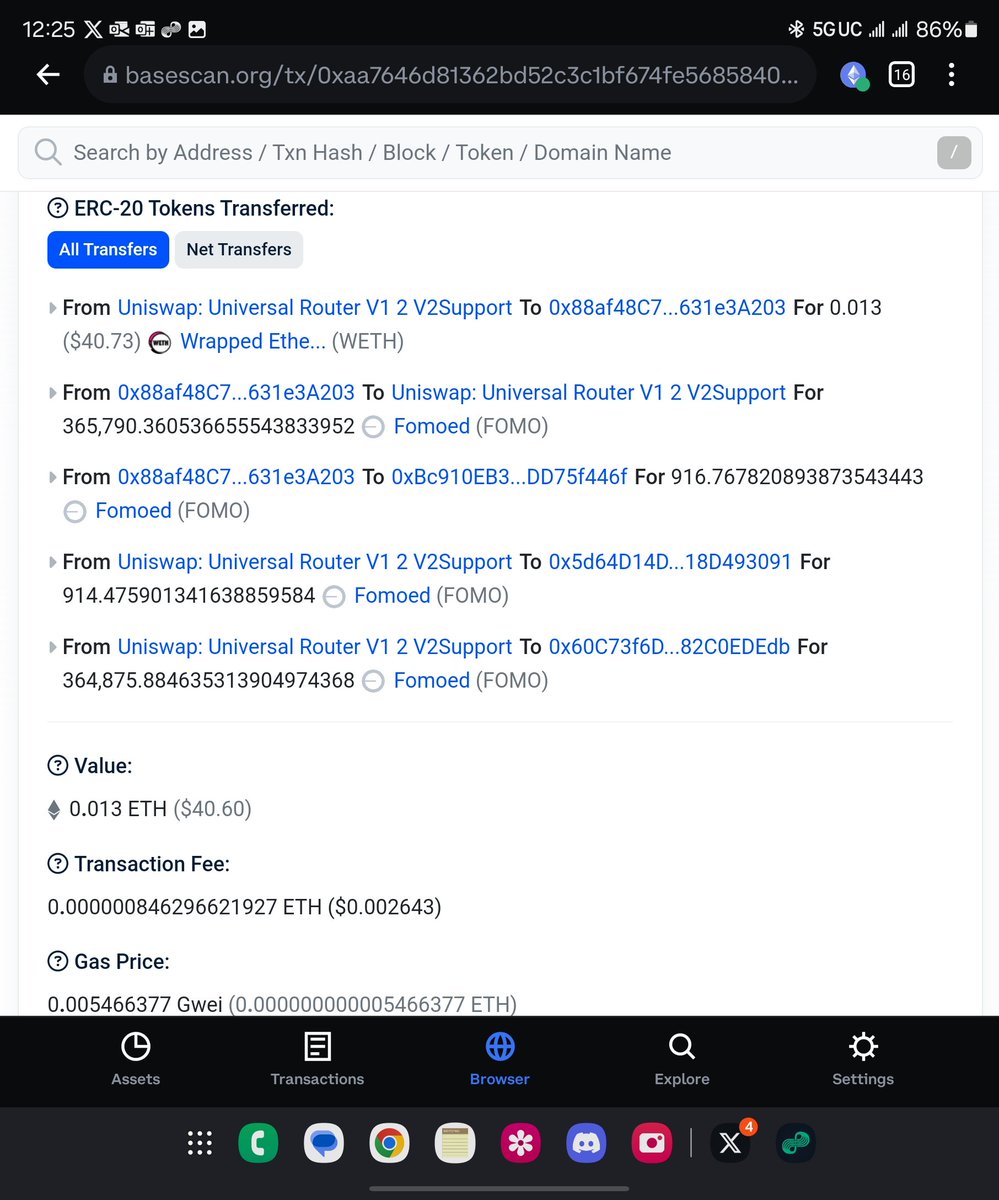Open the Notes app in the dock

455,1143
